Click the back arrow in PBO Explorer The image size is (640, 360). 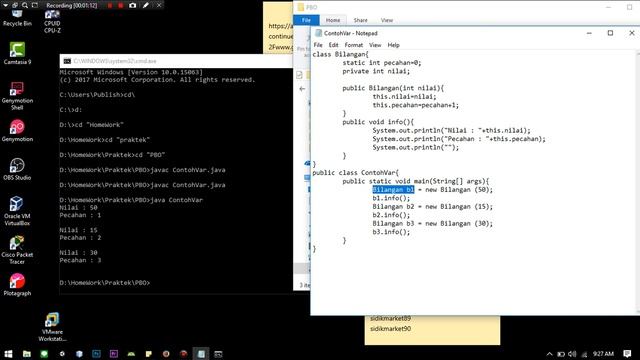click(x=302, y=89)
